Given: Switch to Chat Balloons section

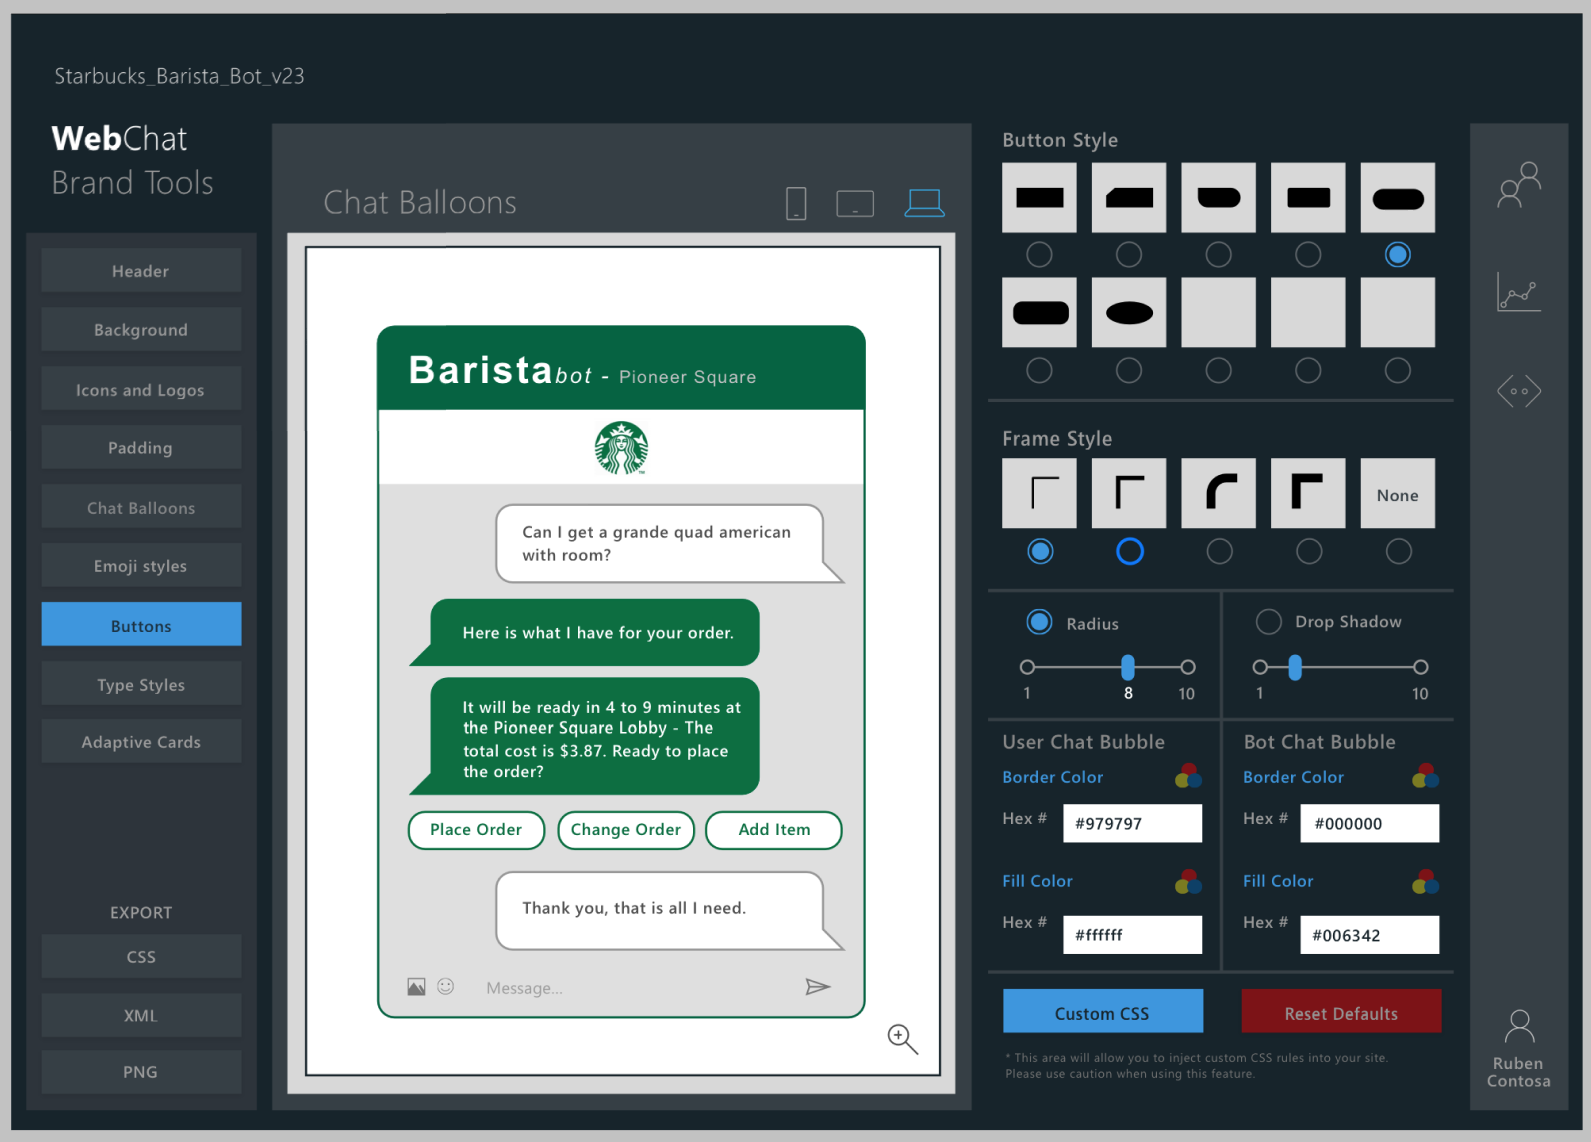Looking at the screenshot, I should [141, 507].
